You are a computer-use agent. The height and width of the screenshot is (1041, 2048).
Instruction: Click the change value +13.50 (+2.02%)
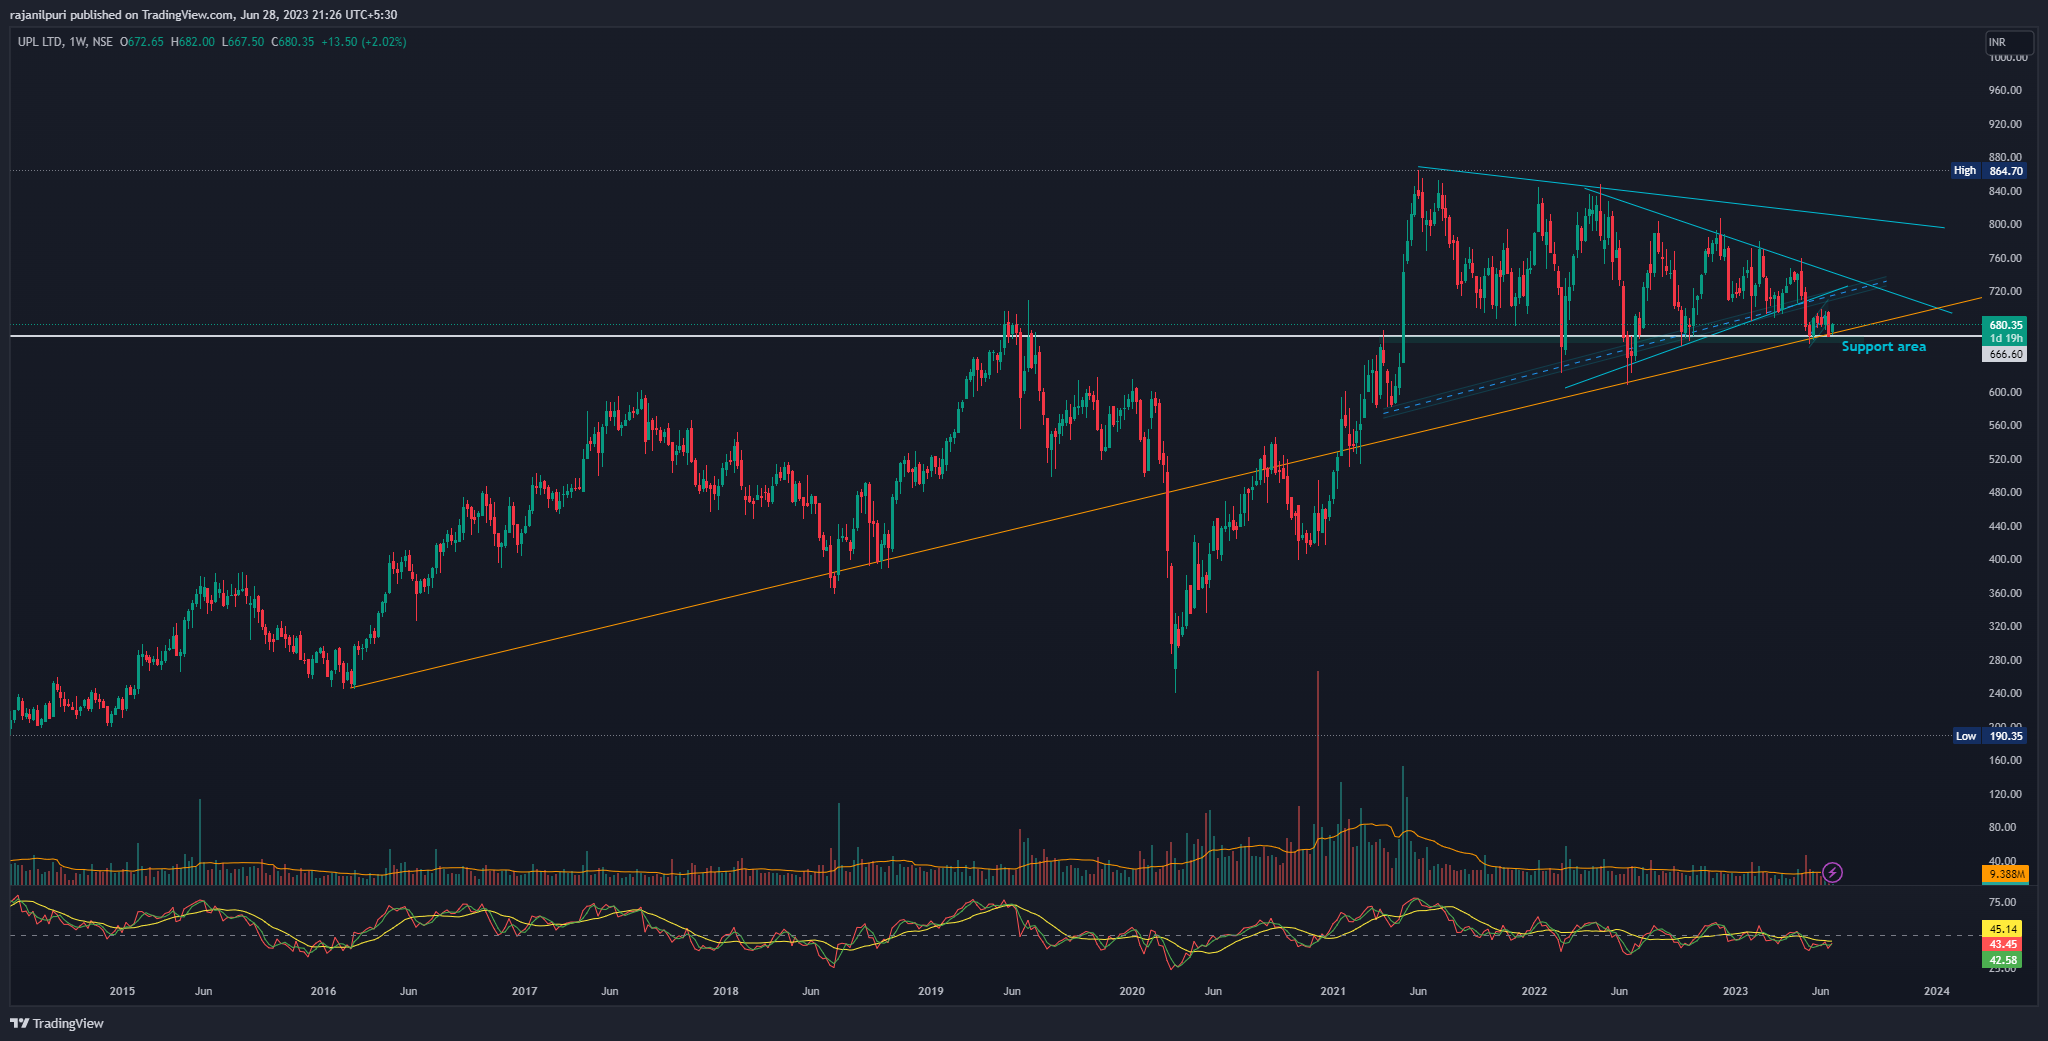pyautogui.click(x=364, y=42)
